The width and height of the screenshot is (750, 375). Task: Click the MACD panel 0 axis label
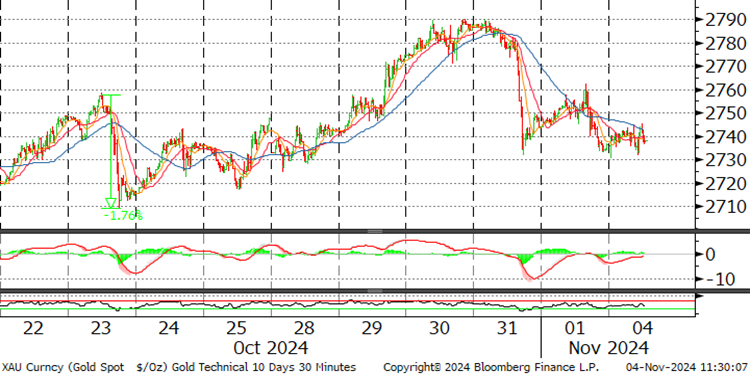pos(710,254)
